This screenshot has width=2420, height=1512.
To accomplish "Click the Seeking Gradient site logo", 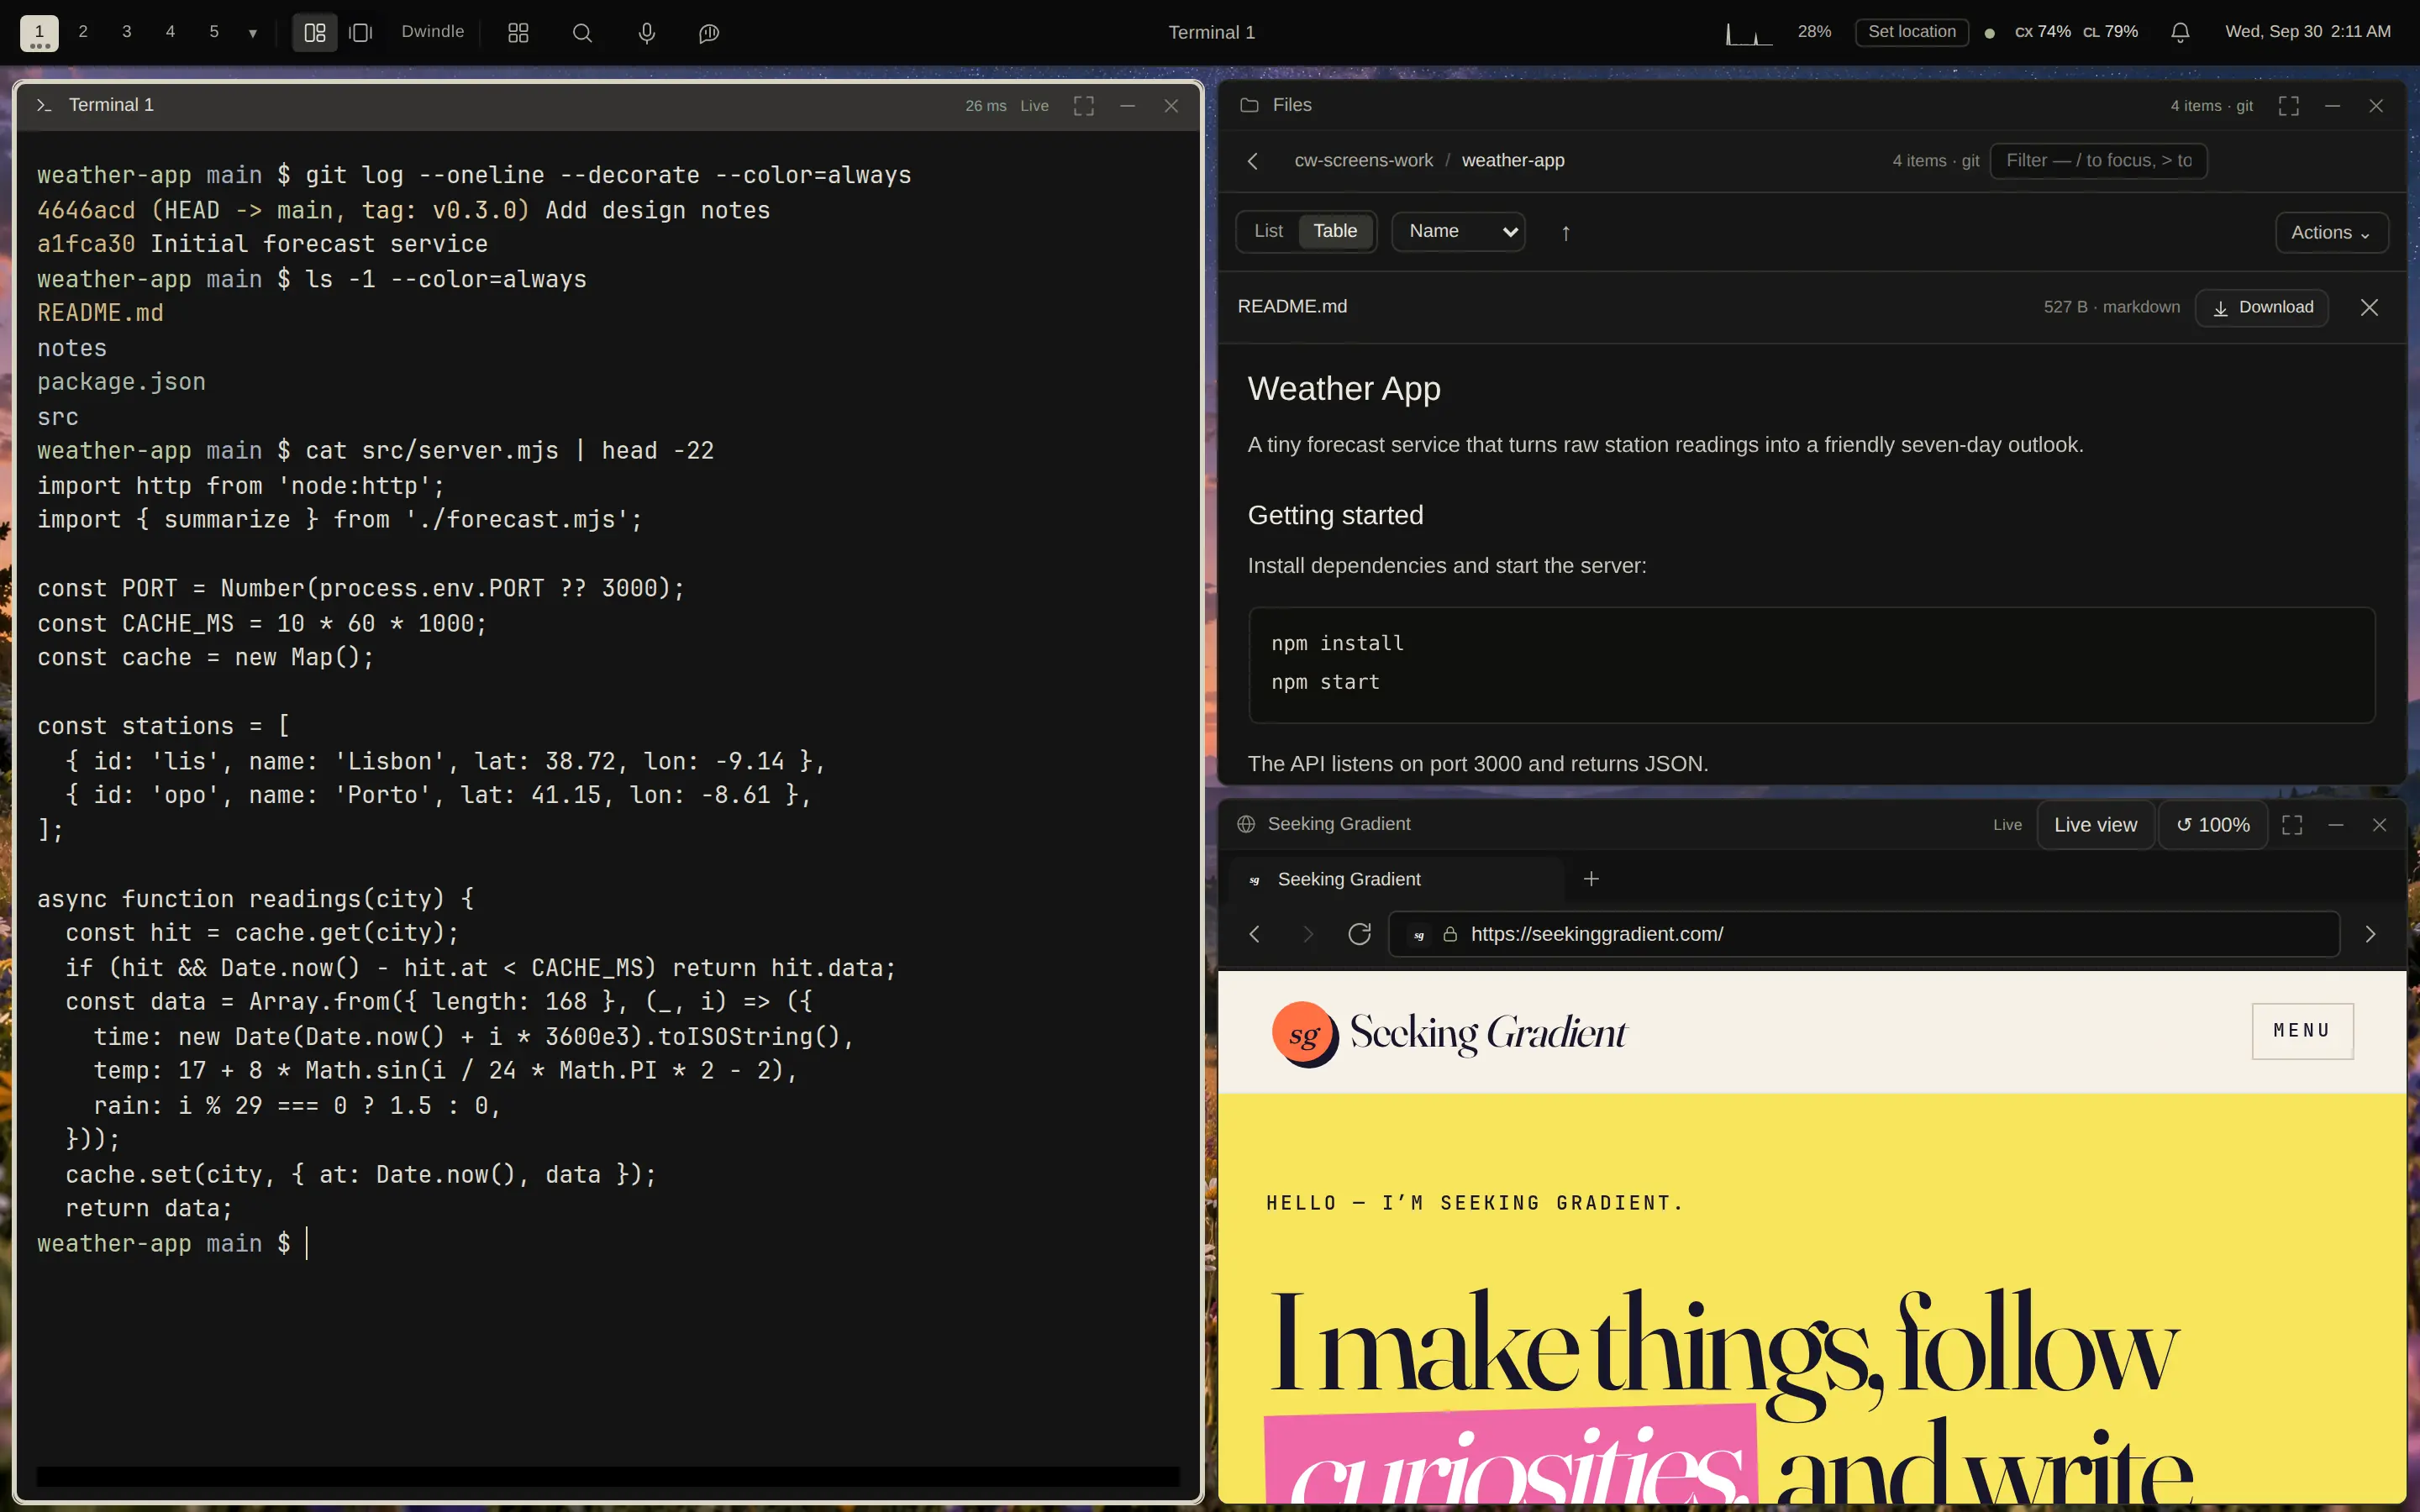I will (x=1449, y=1034).
